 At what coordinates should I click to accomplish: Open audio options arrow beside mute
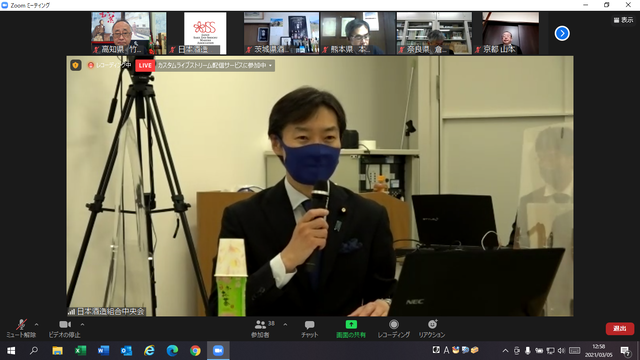36,325
